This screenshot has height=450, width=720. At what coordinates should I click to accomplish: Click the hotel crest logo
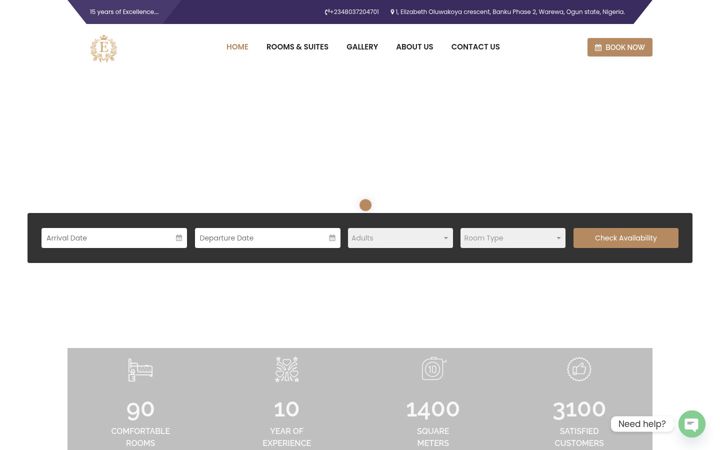point(103,48)
